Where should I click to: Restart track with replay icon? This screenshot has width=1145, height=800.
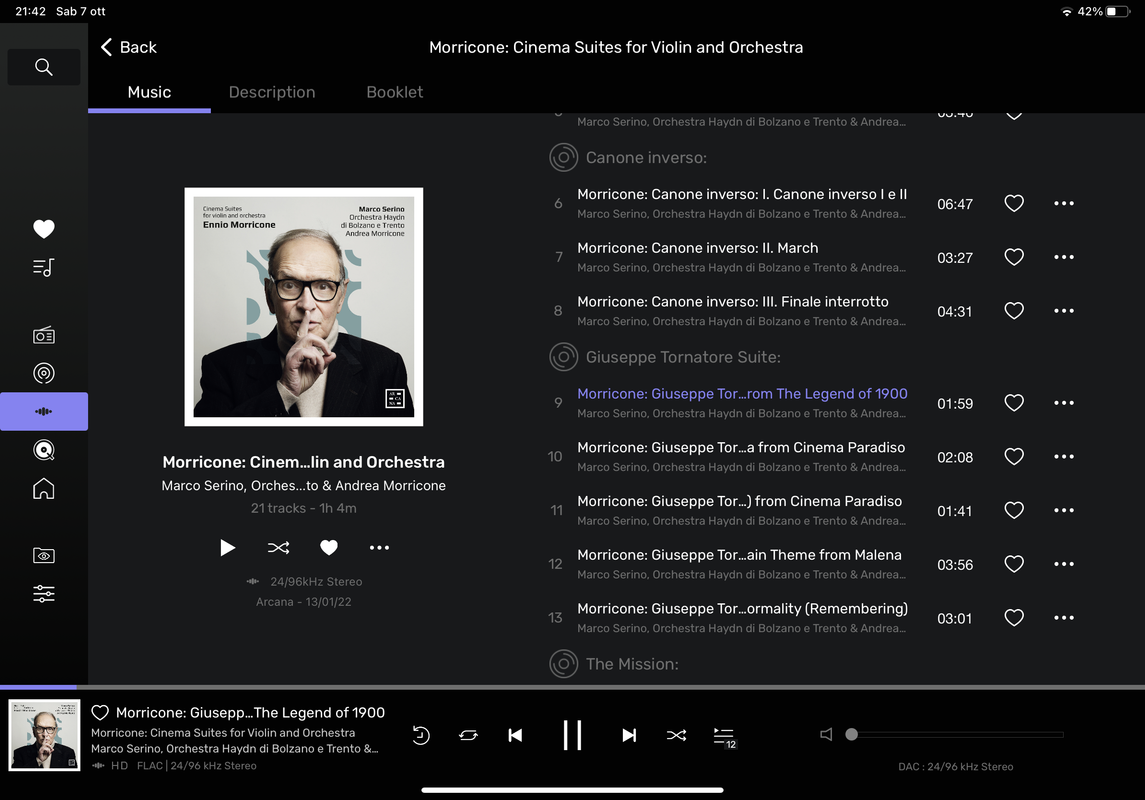421,735
